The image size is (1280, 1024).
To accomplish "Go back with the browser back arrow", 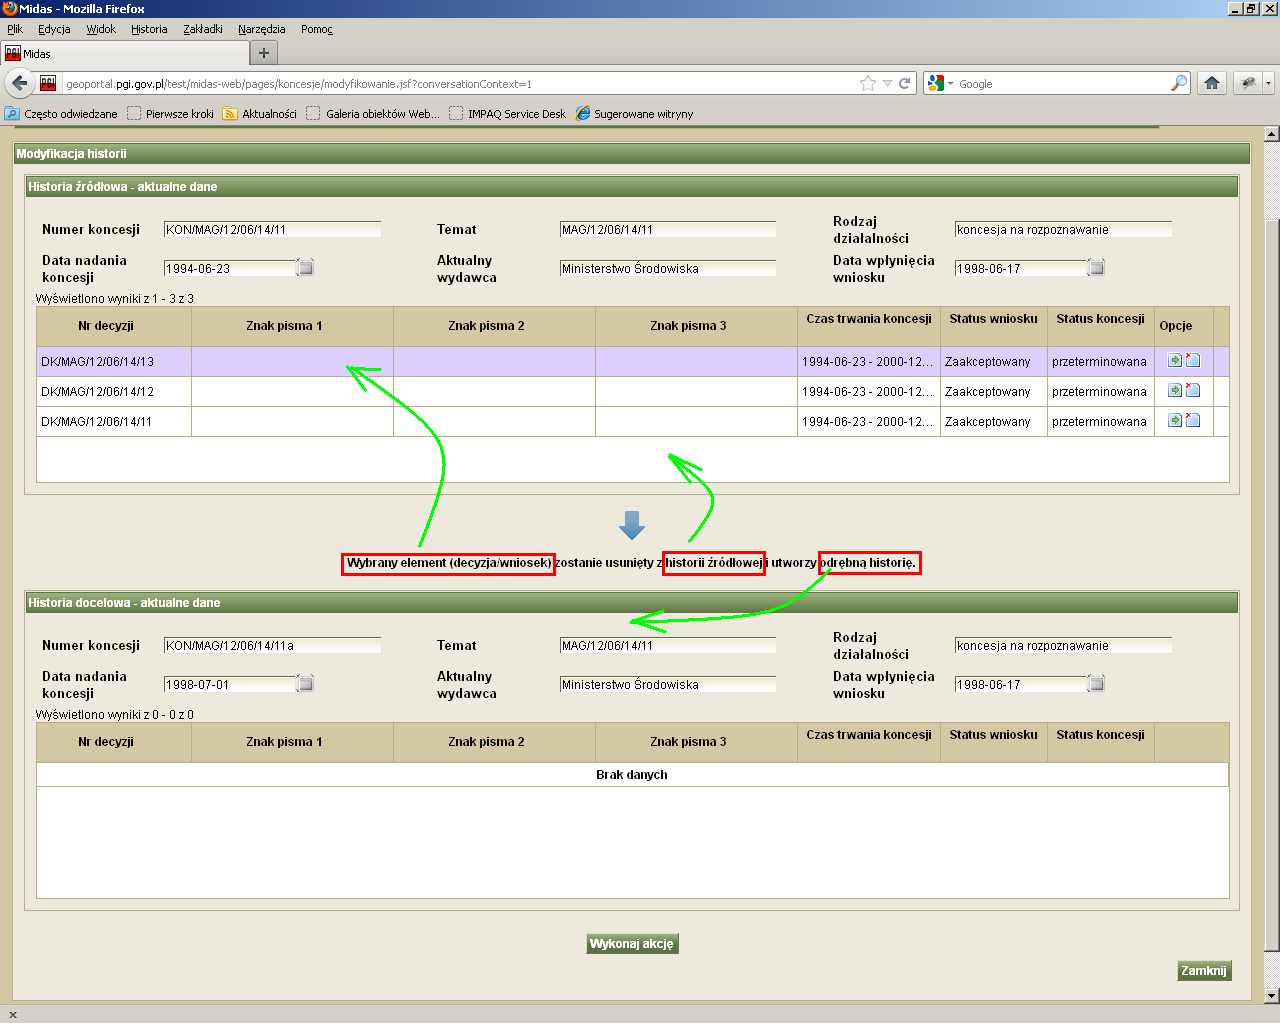I will tap(19, 83).
